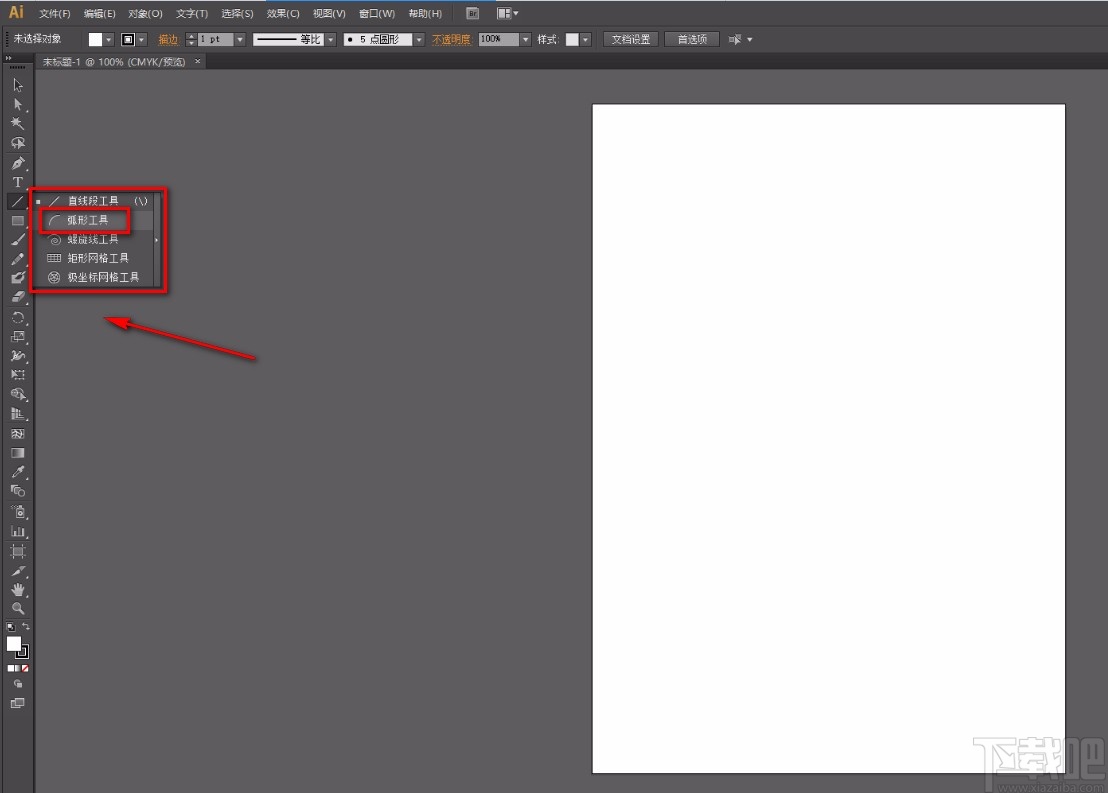
Task: Select the Hand tool
Action: 18,589
